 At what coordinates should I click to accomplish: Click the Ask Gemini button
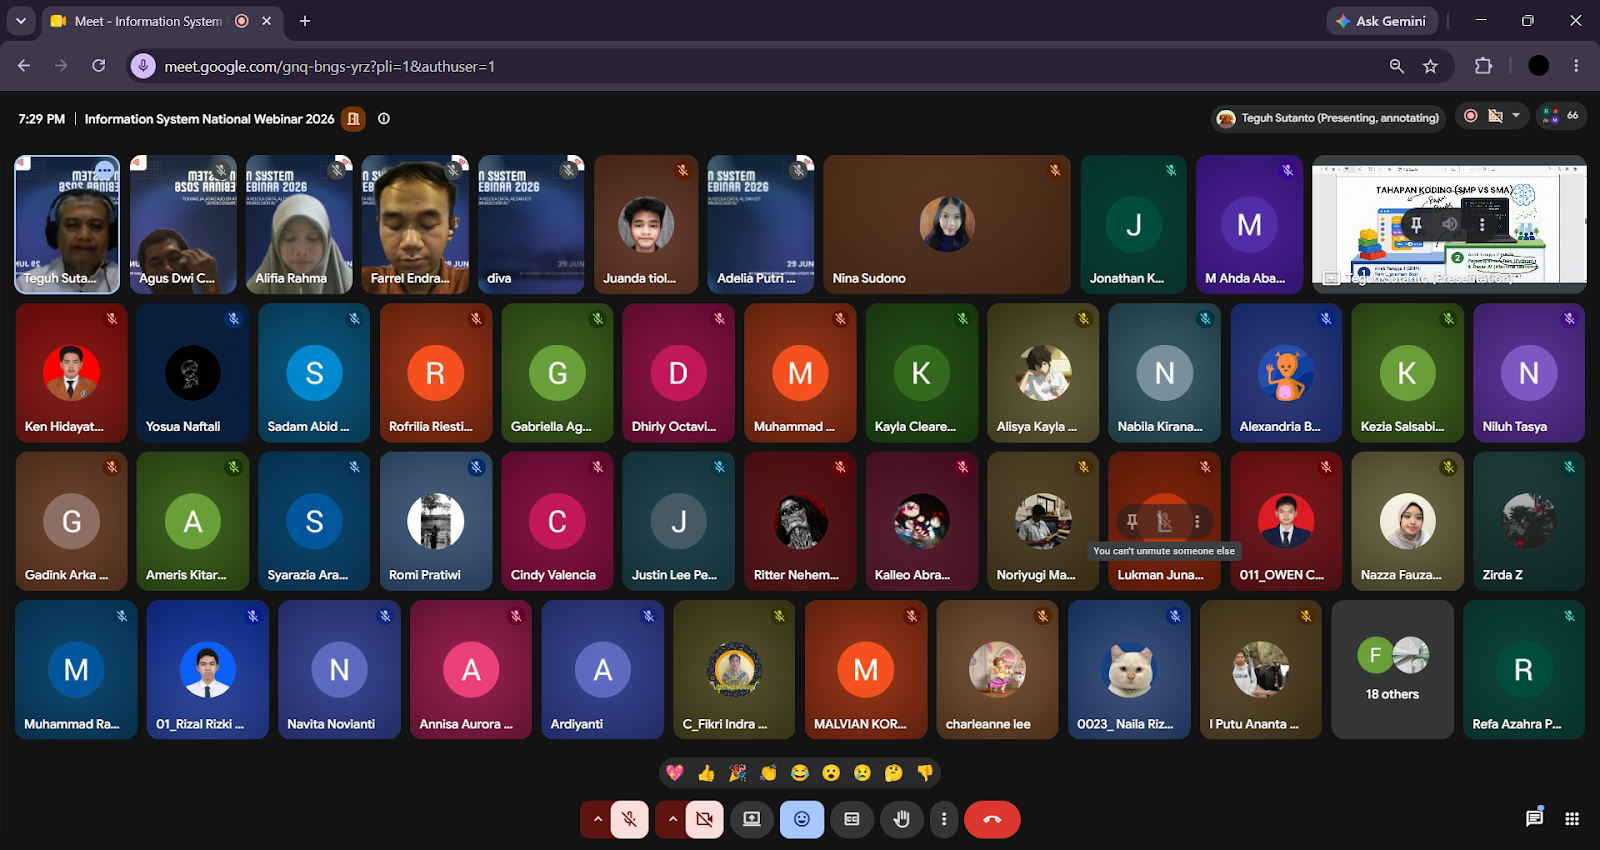tap(1382, 21)
